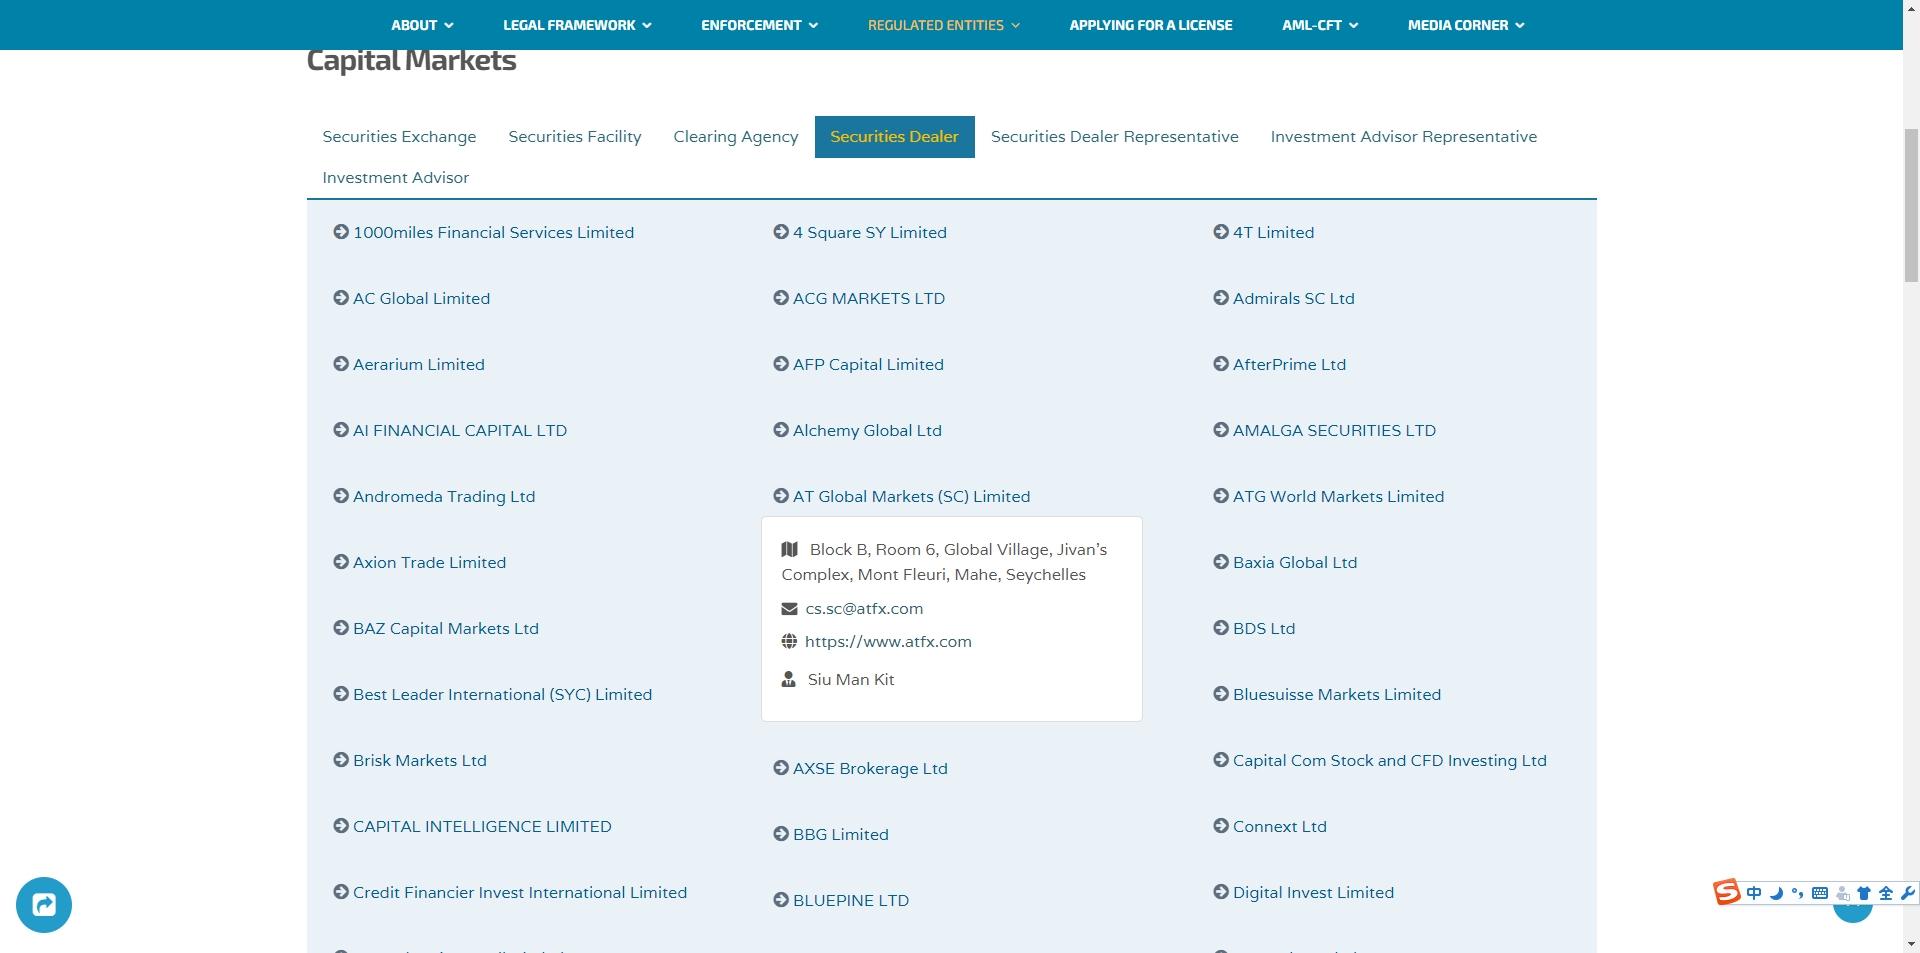Expand the ENFORCEMENT dropdown menu
Screen dimensions: 1920x953
pos(759,25)
